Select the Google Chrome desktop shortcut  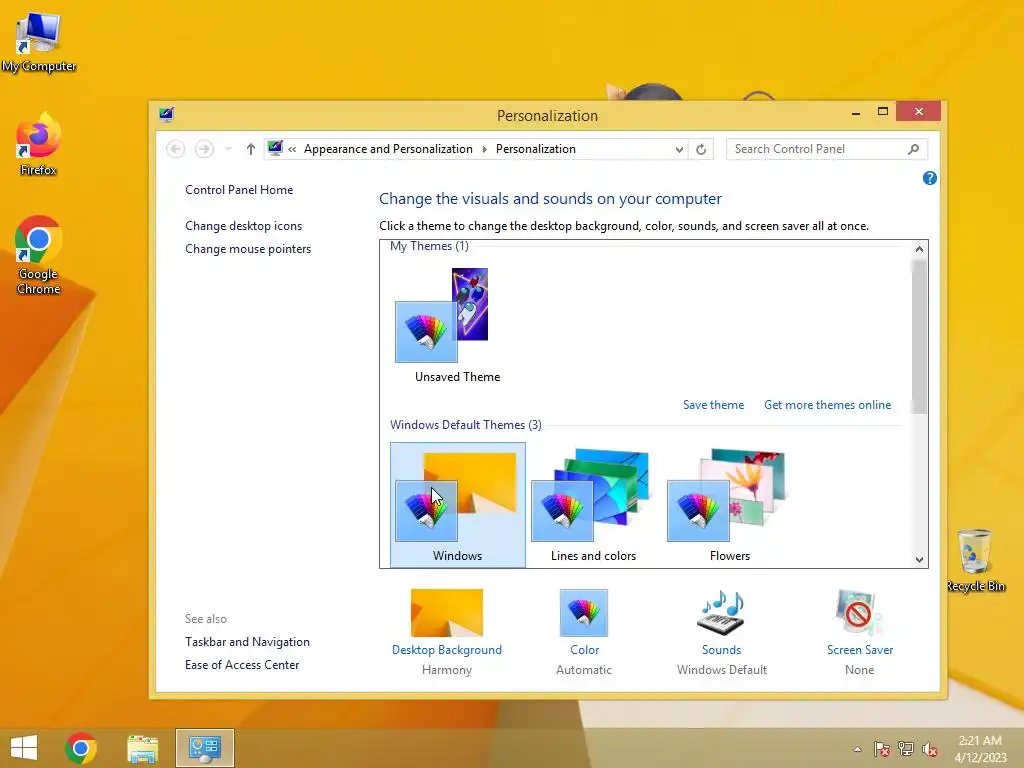pyautogui.click(x=39, y=255)
